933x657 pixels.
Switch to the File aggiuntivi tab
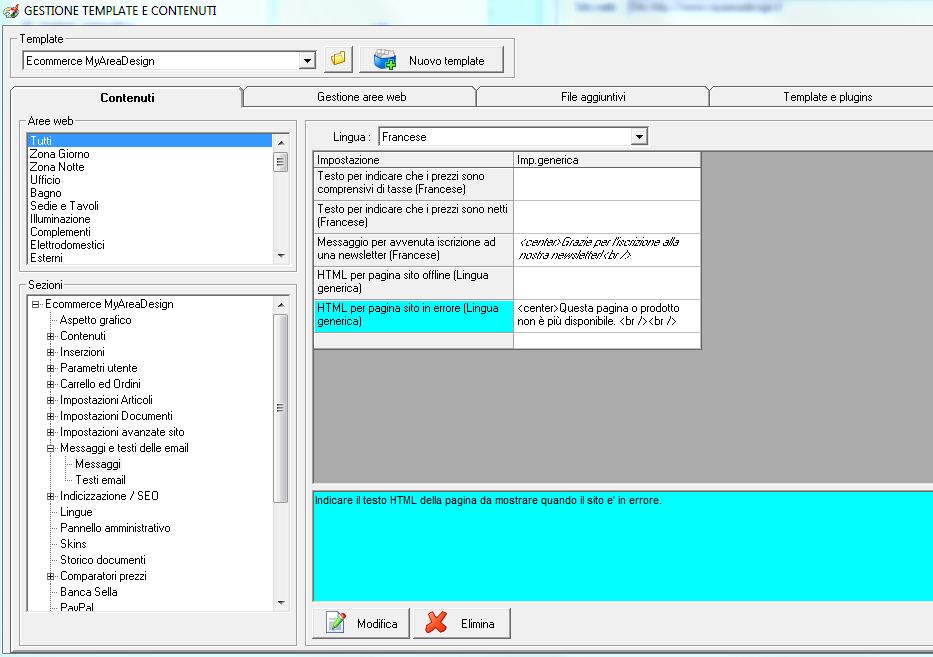coord(593,97)
